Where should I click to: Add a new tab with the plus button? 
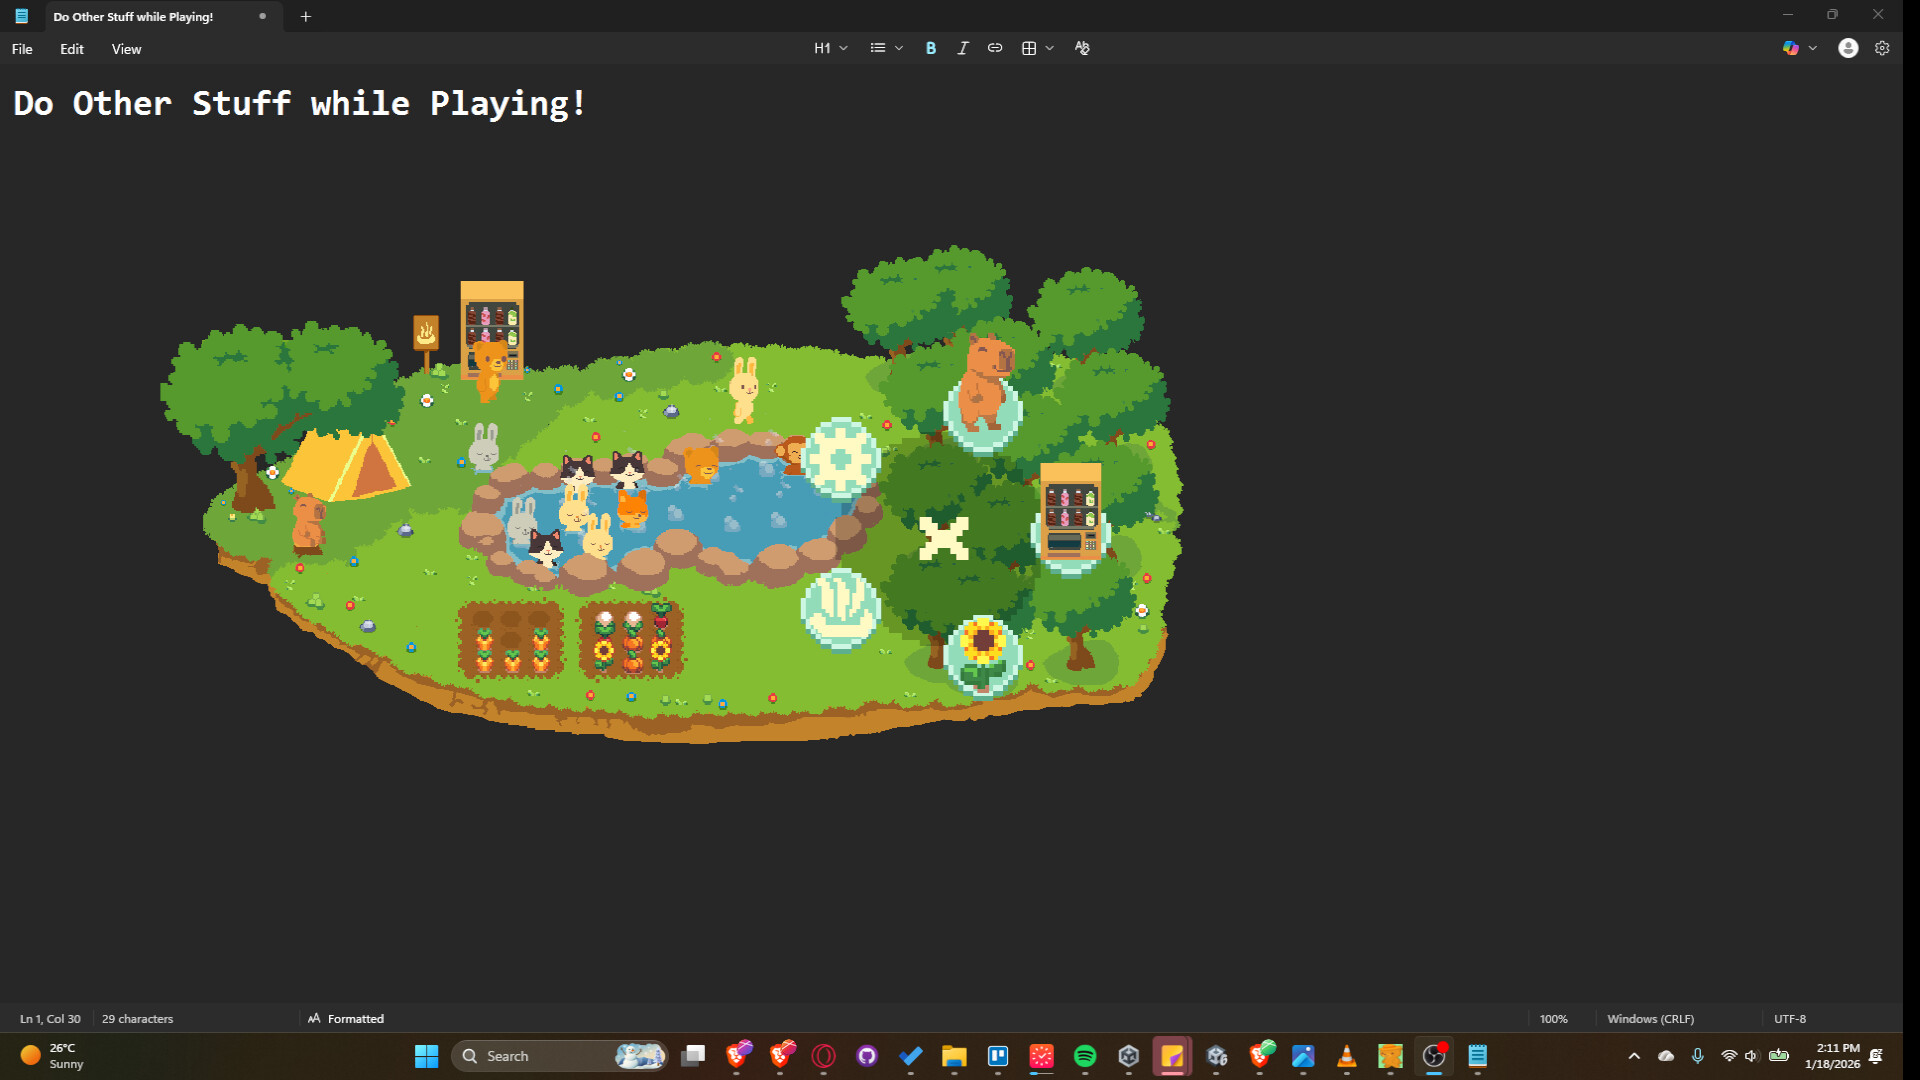[306, 16]
